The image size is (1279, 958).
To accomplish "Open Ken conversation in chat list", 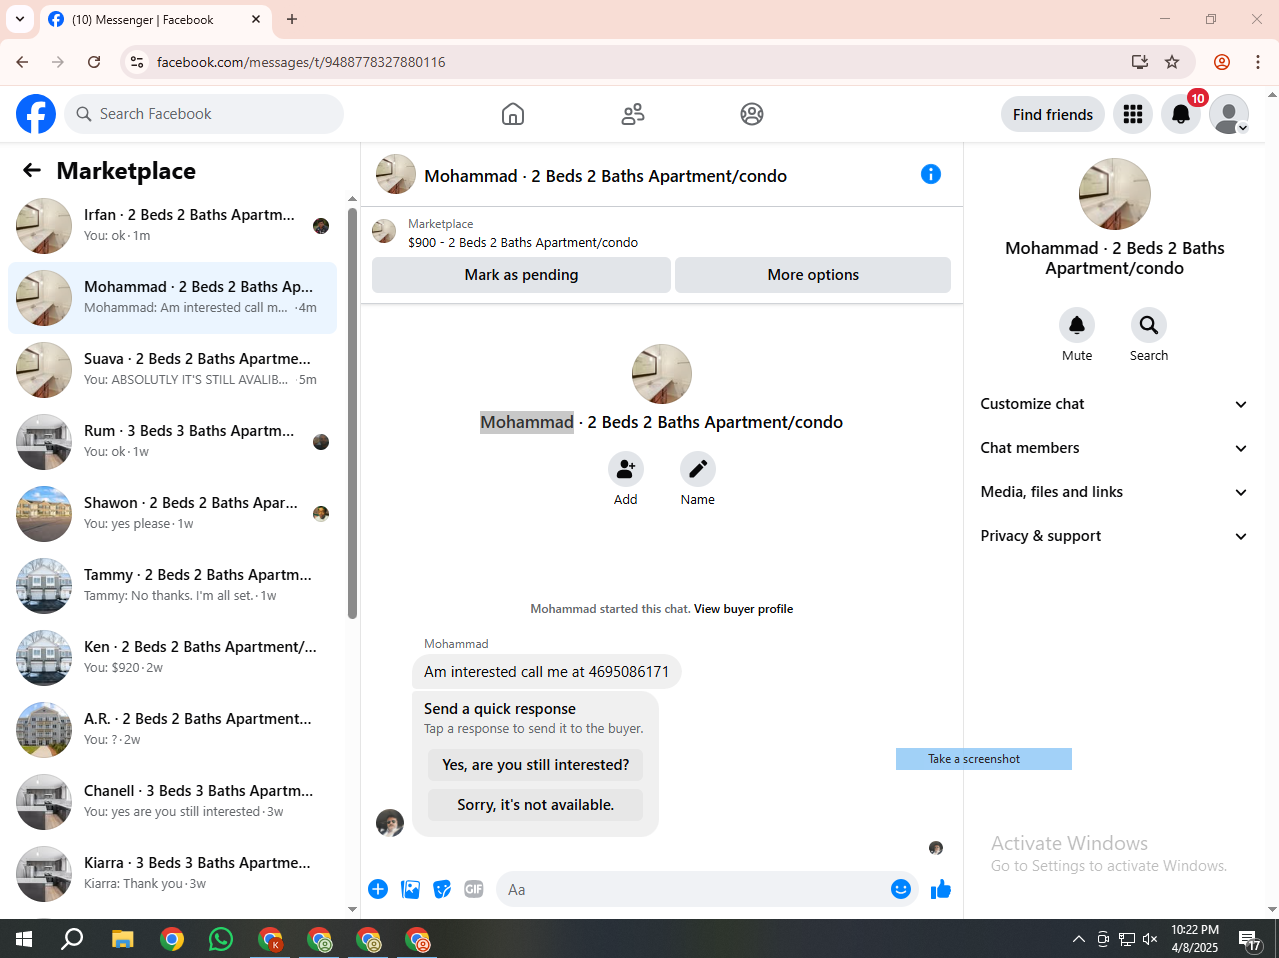I will 172,658.
